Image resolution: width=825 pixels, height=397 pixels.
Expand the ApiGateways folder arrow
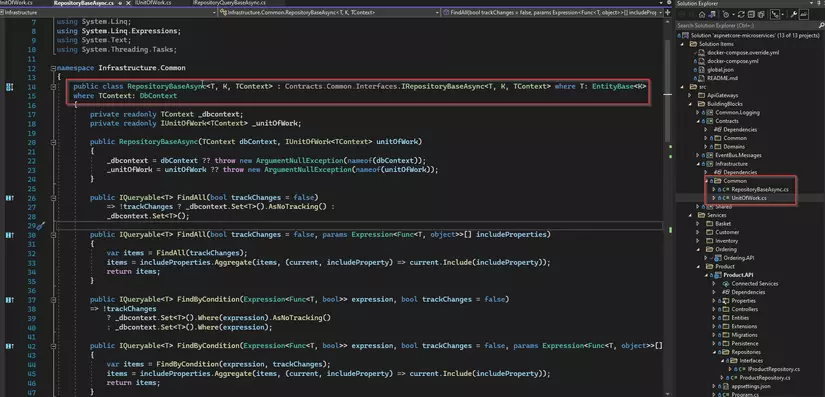coord(691,95)
